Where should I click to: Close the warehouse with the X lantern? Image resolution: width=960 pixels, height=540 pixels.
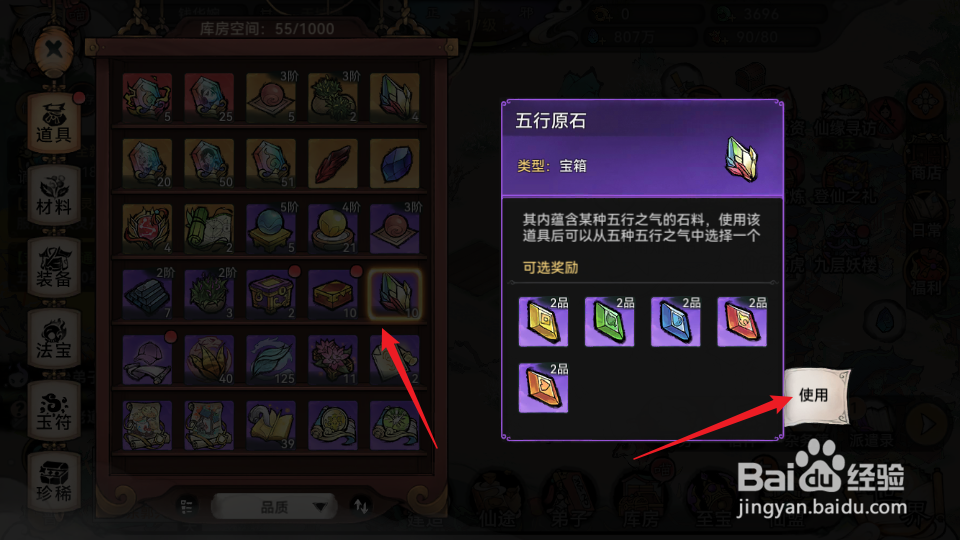54,50
